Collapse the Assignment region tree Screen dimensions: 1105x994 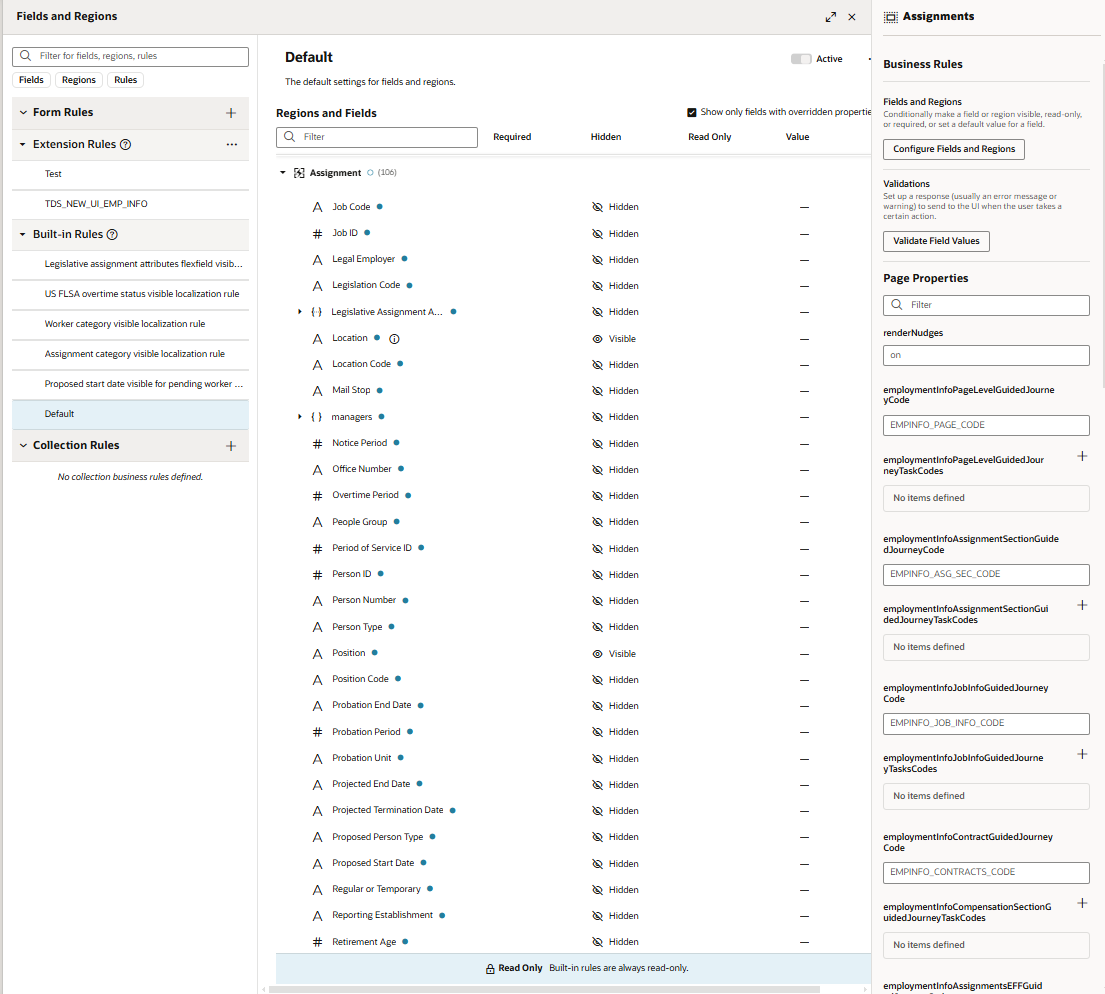[x=283, y=170]
